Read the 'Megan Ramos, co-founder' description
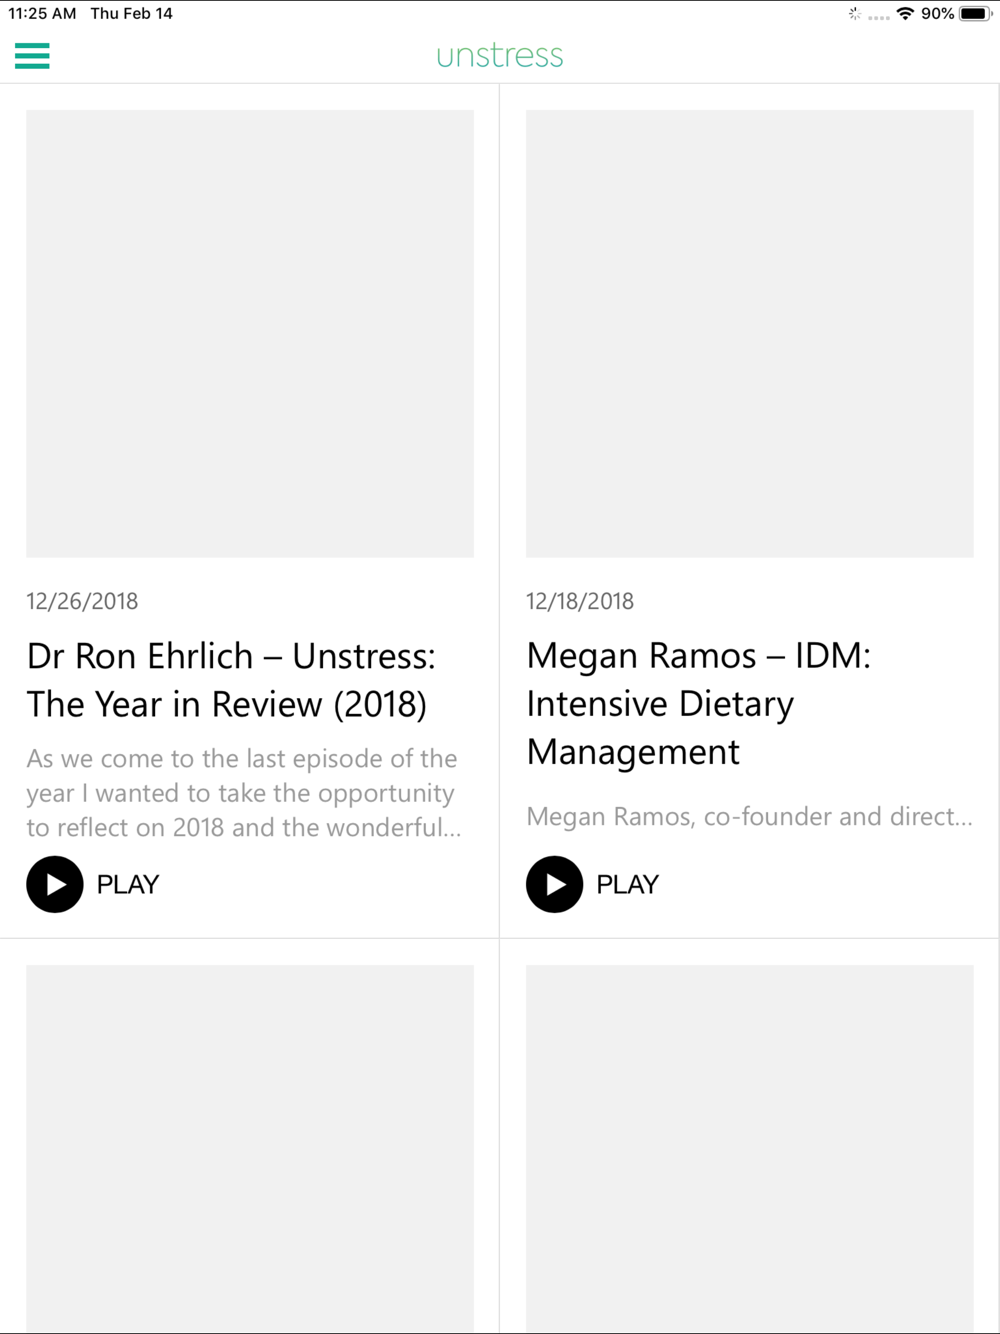 pyautogui.click(x=749, y=816)
